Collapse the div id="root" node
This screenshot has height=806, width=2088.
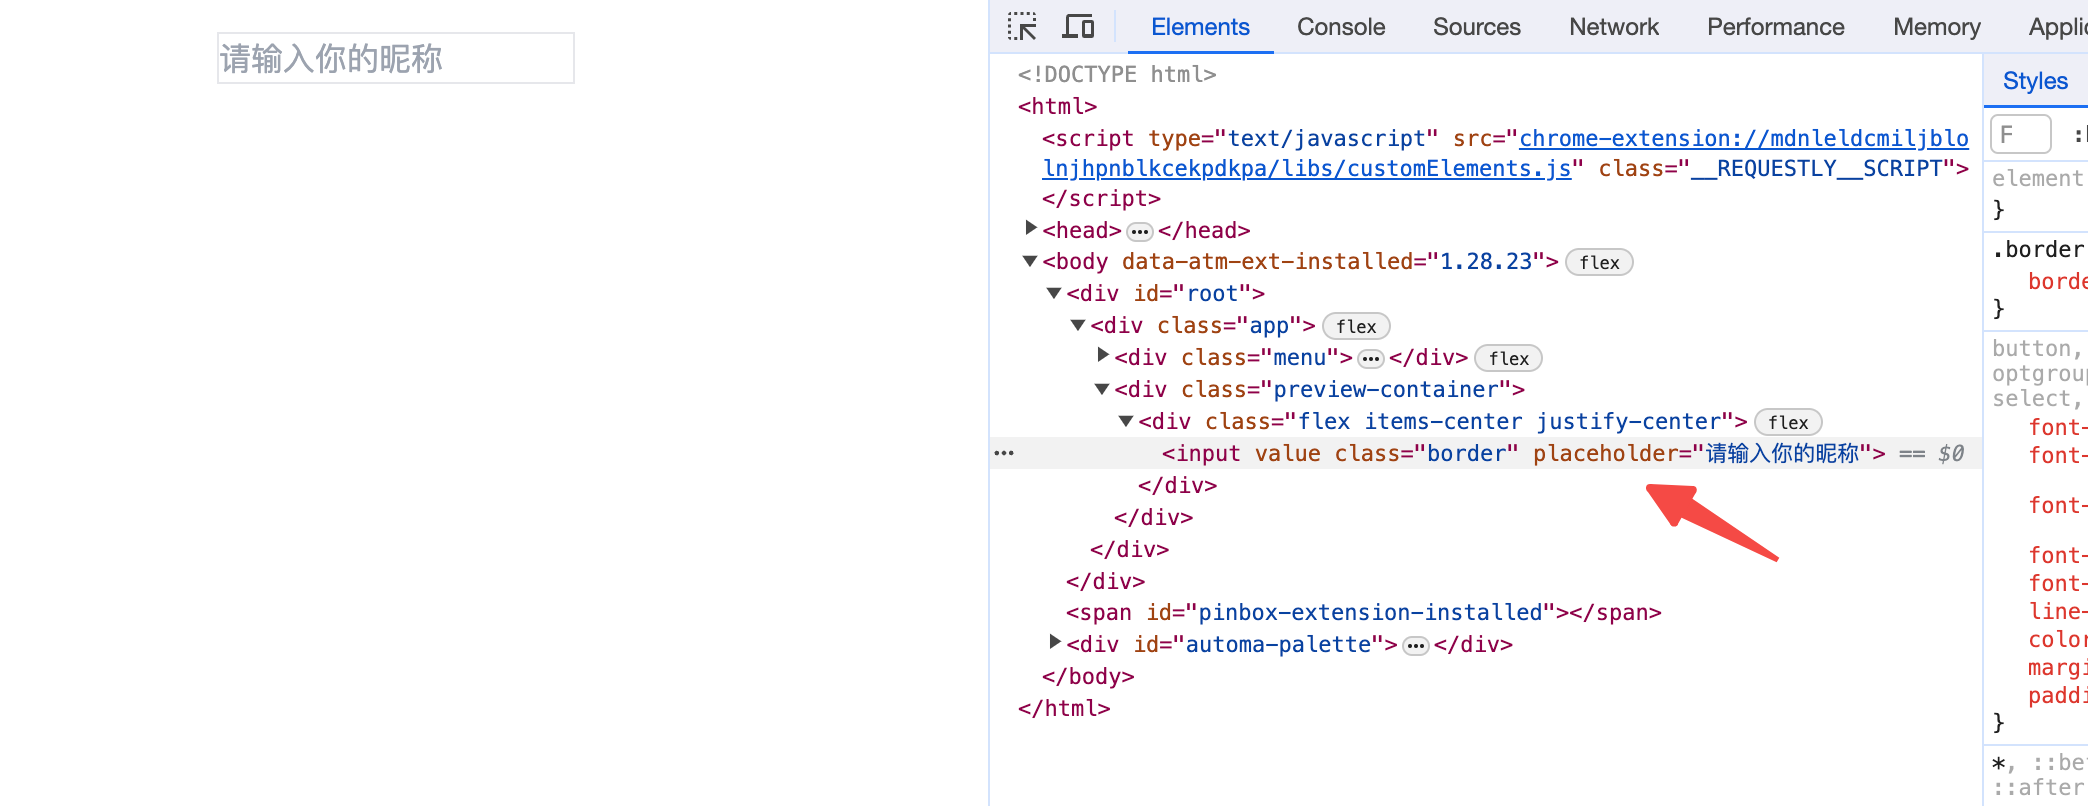[1054, 293]
